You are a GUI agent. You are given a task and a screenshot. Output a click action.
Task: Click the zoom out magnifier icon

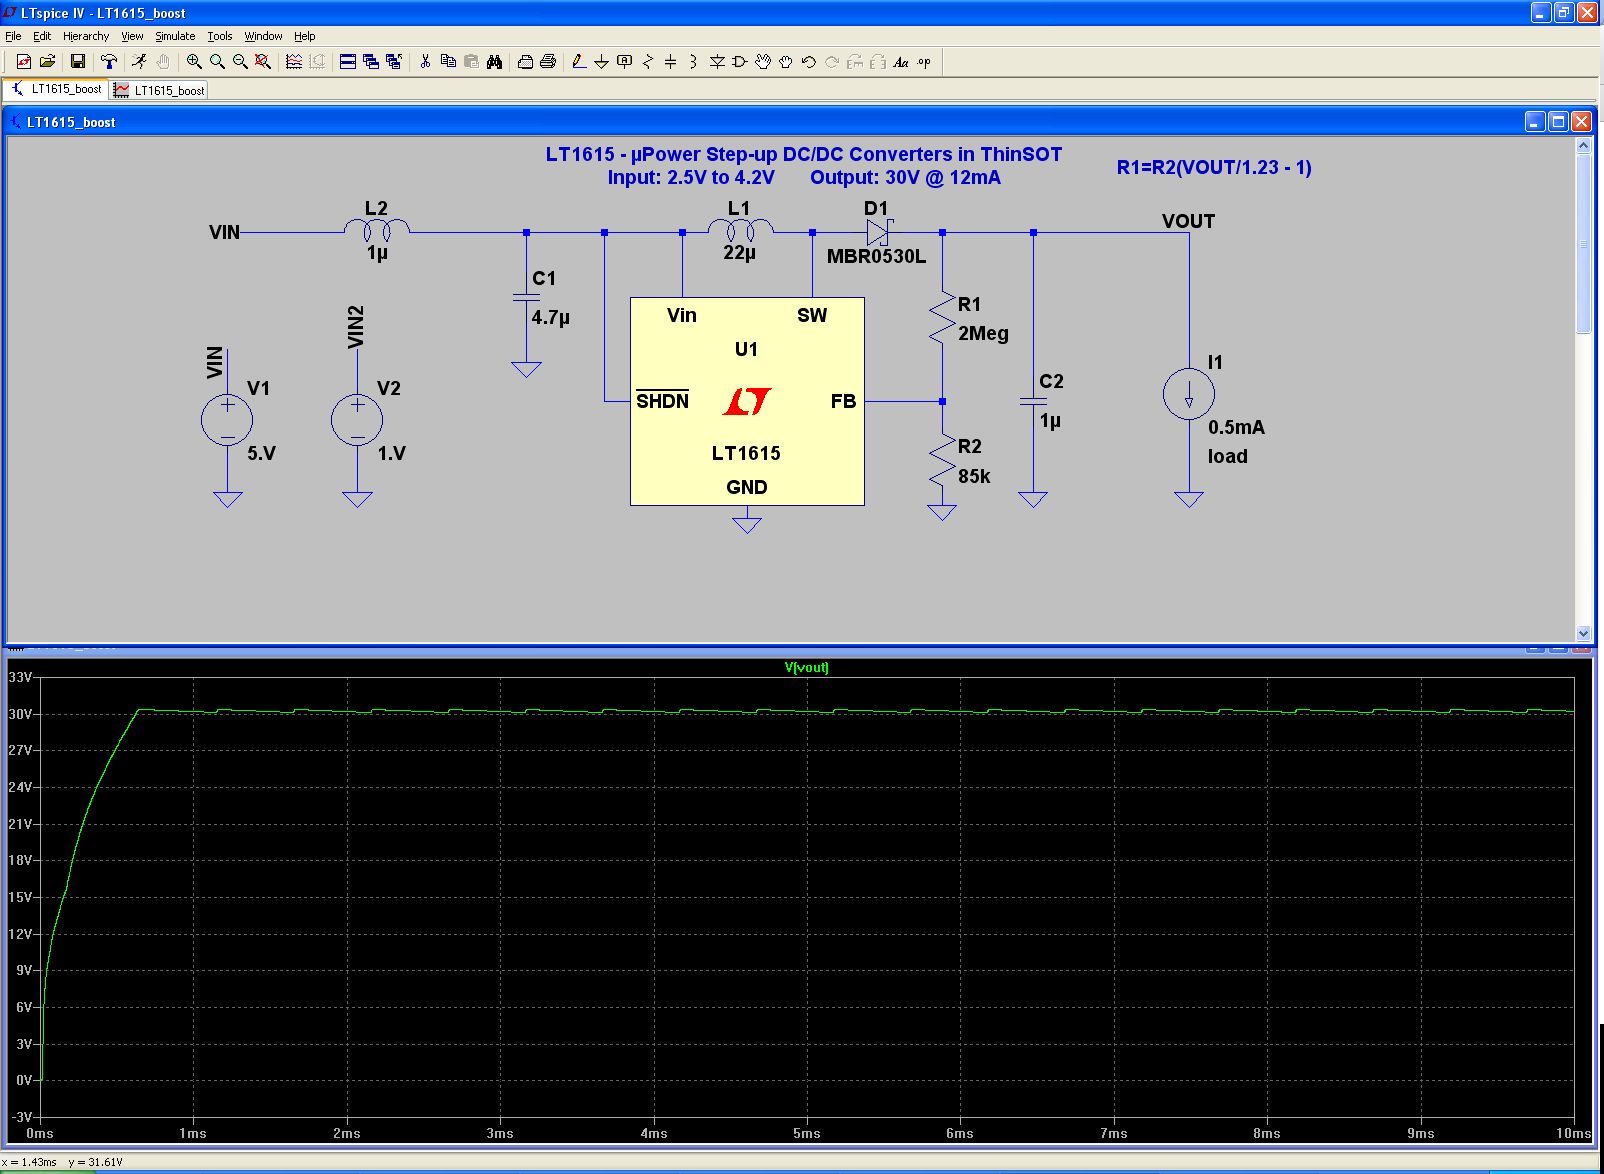[240, 62]
